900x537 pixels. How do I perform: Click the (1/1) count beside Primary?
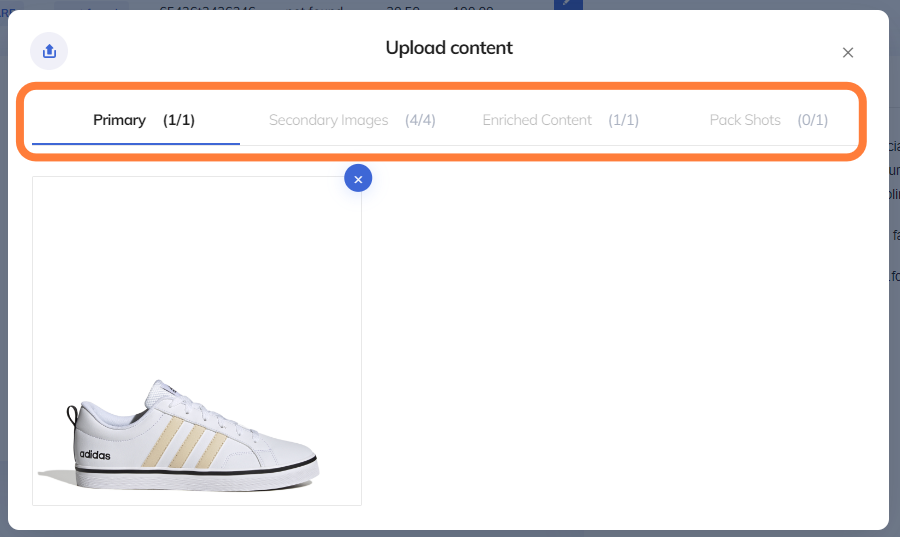pyautogui.click(x=179, y=120)
